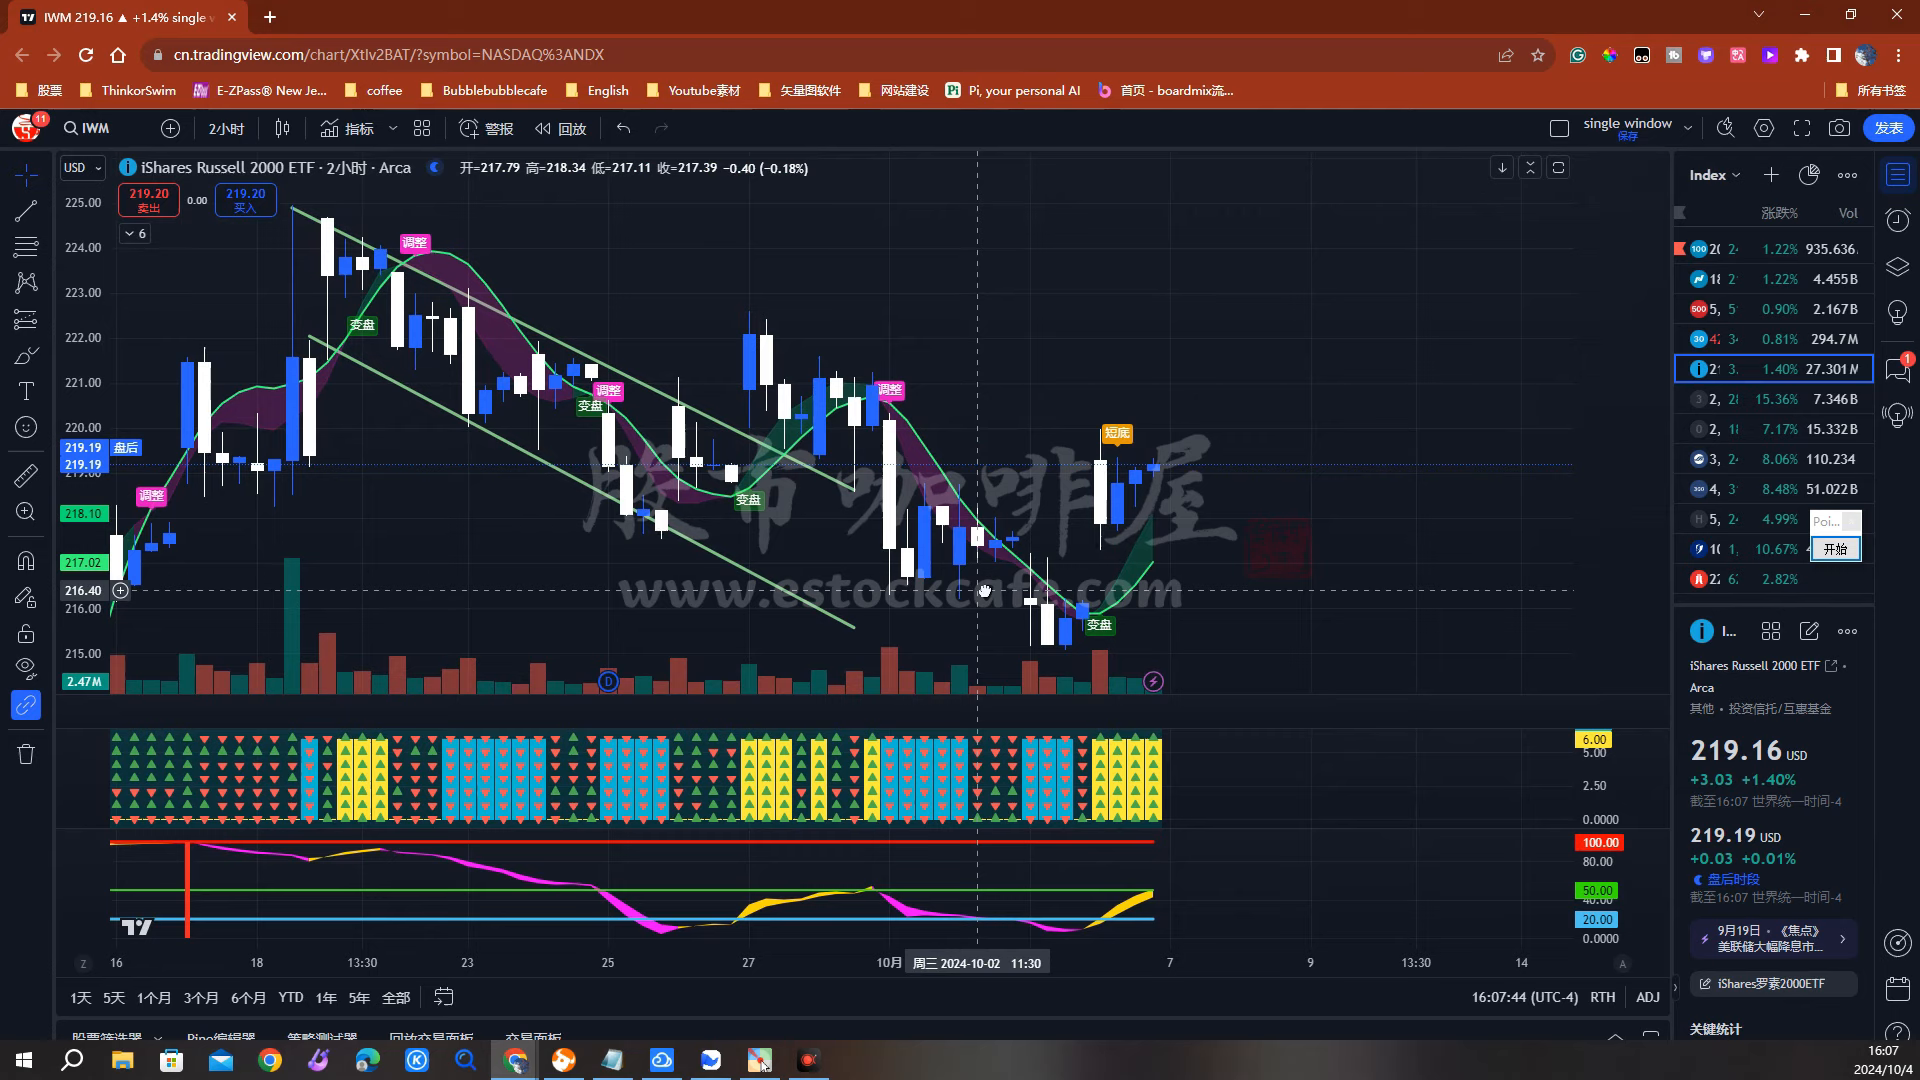Take chart snapshot with camera icon
The width and height of the screenshot is (1920, 1080).
point(1839,128)
